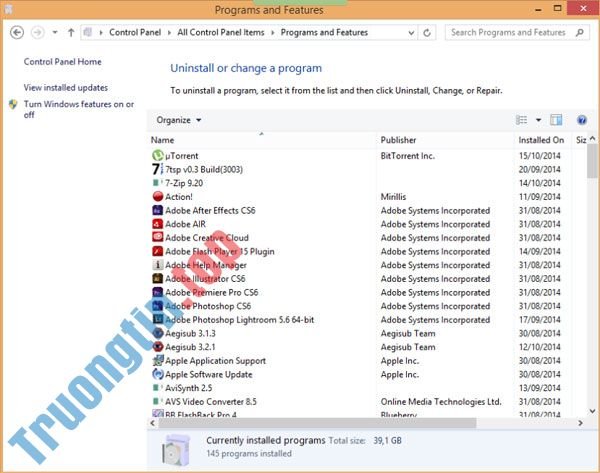Click the vertical scrollbar down arrow

tap(592, 411)
